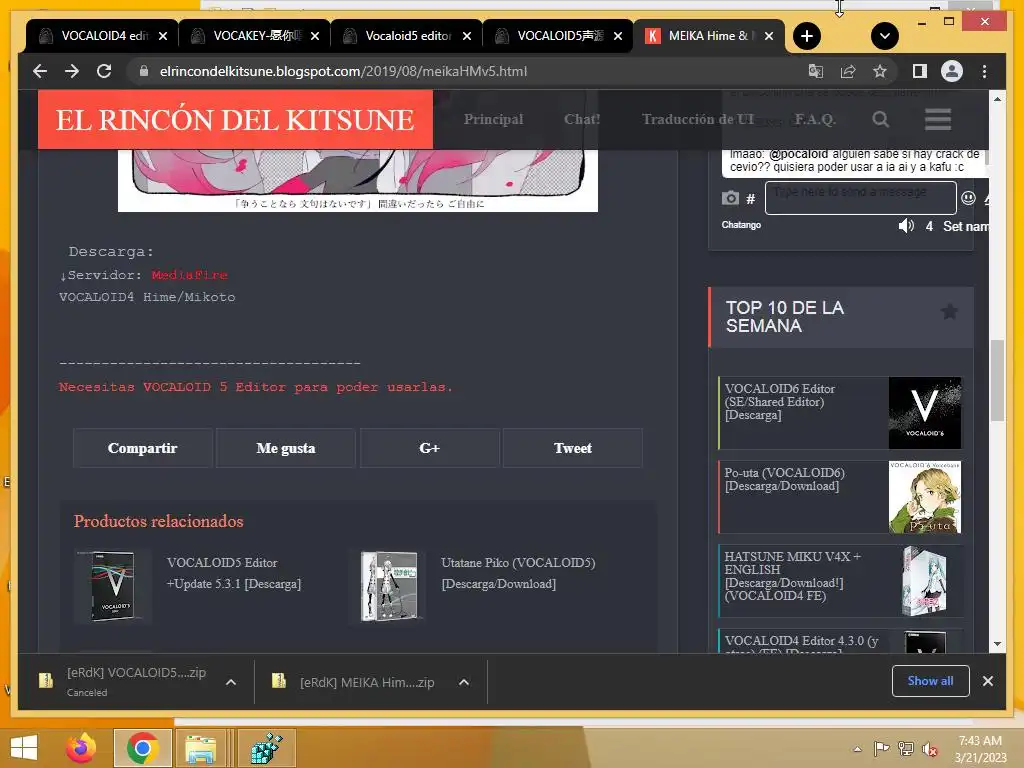Reload the current page
This screenshot has height=768, width=1024.
[x=104, y=71]
